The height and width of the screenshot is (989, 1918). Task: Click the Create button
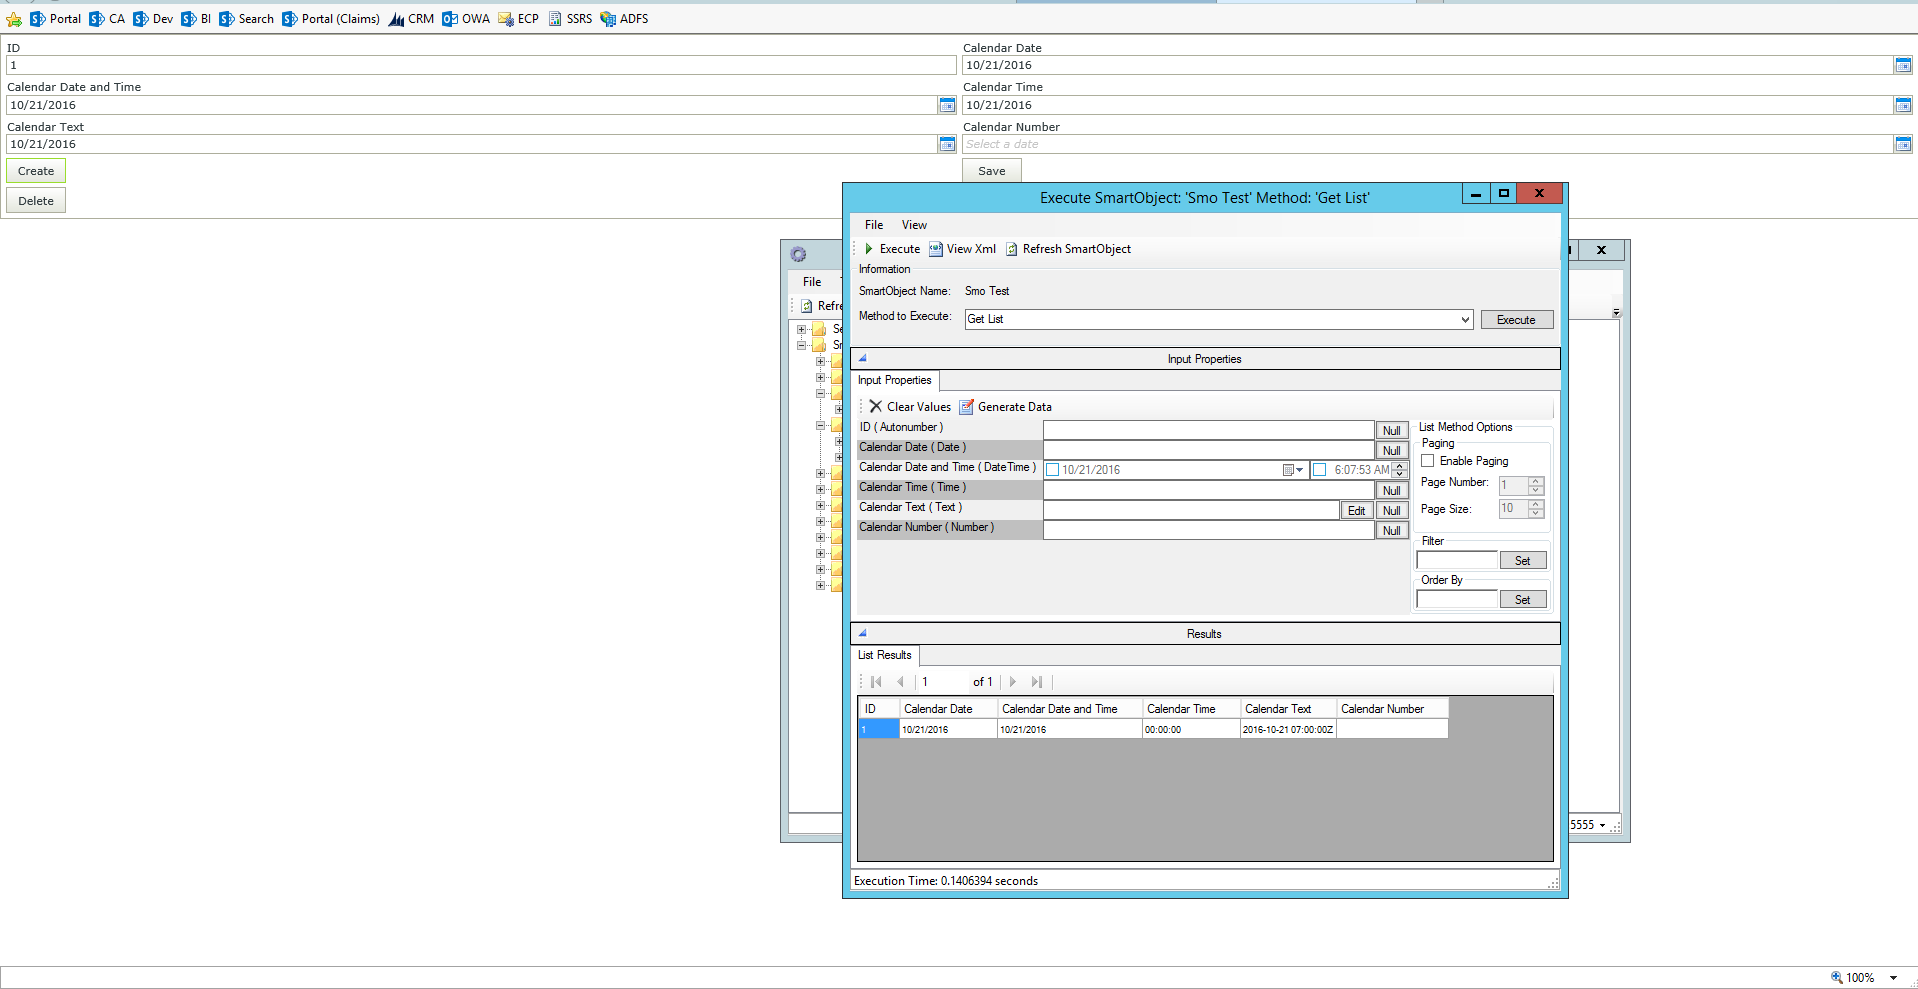[x=36, y=171]
